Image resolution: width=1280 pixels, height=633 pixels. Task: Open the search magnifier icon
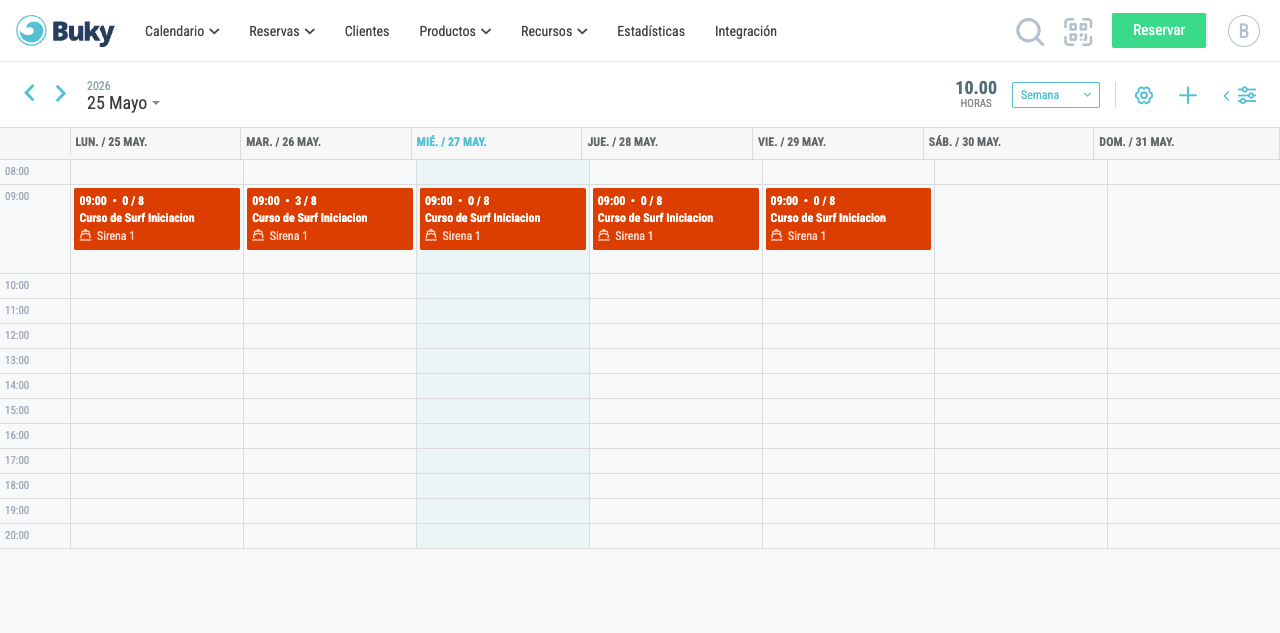pos(1030,32)
